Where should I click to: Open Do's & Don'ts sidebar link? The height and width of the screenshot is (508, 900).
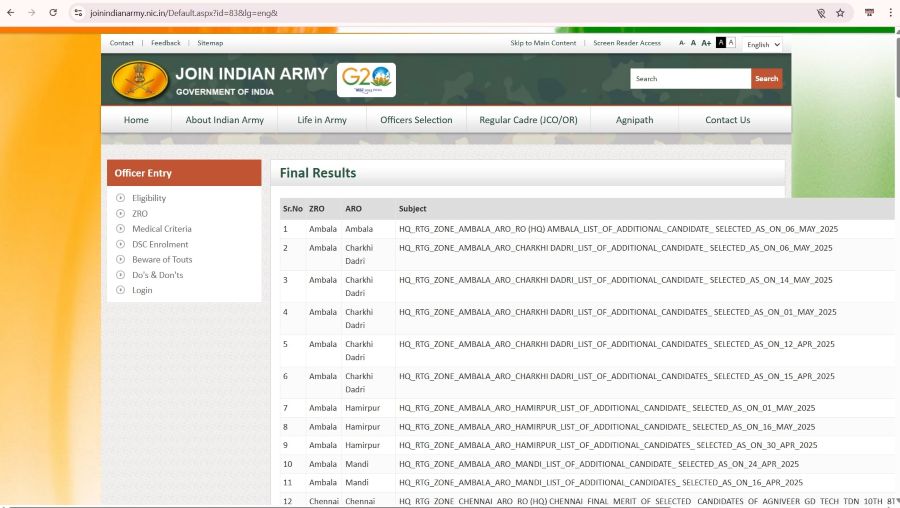click(158, 275)
